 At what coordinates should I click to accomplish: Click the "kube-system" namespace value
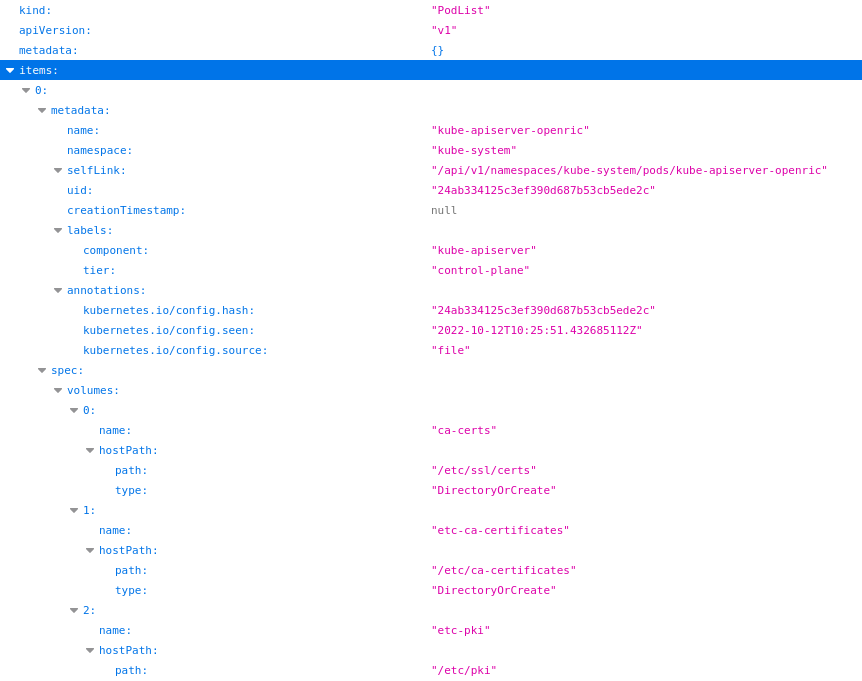473,151
